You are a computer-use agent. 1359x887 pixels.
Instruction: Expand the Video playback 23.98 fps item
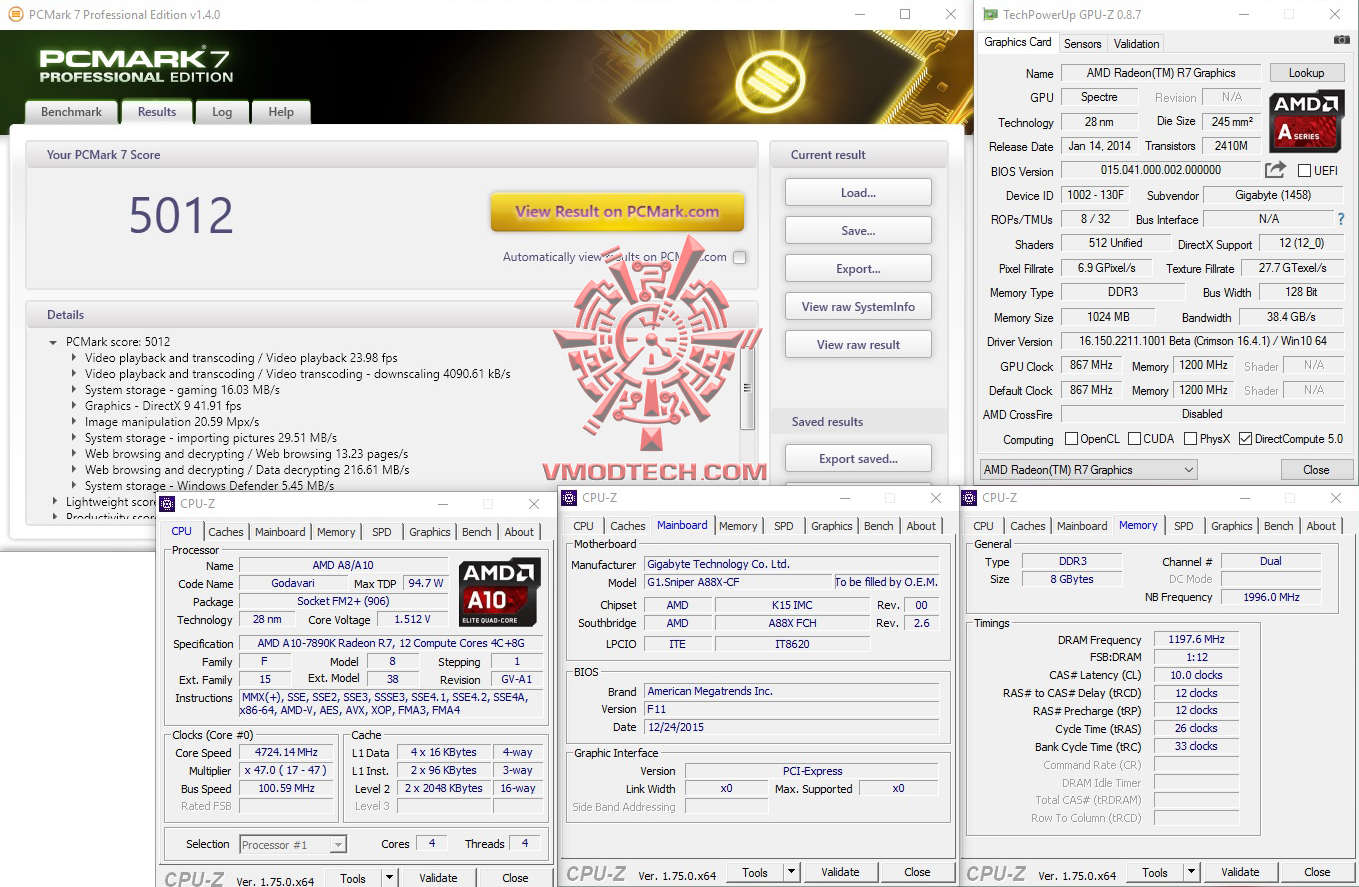(x=74, y=358)
